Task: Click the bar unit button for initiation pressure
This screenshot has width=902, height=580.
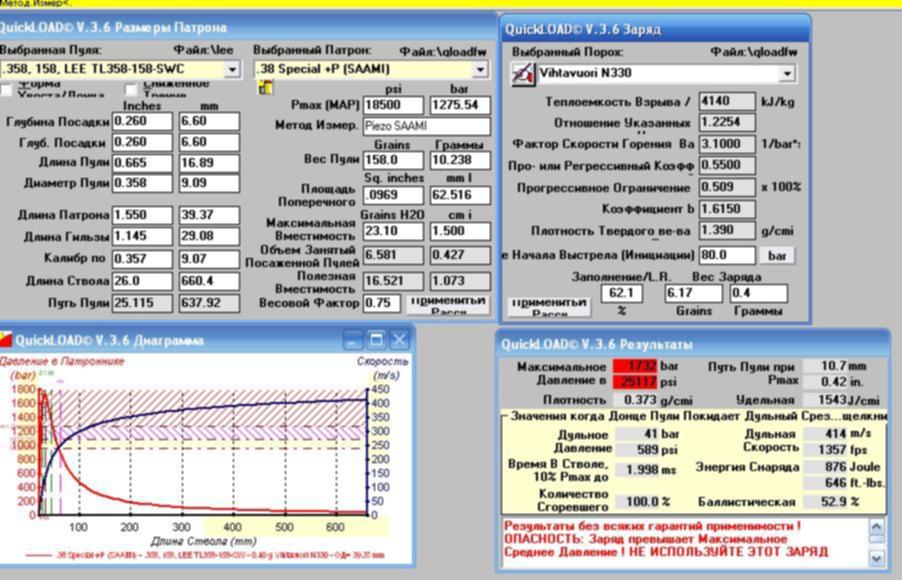Action: point(776,255)
